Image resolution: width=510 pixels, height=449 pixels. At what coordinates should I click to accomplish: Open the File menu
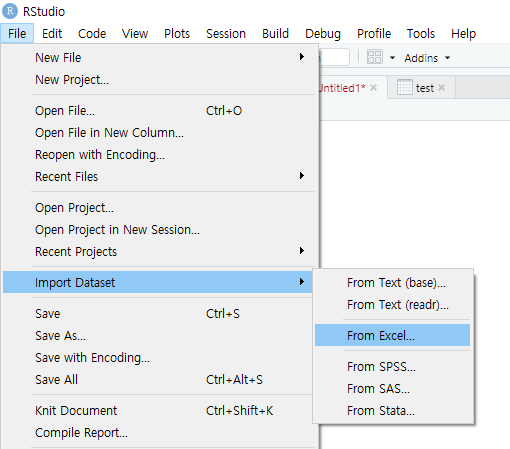point(17,33)
